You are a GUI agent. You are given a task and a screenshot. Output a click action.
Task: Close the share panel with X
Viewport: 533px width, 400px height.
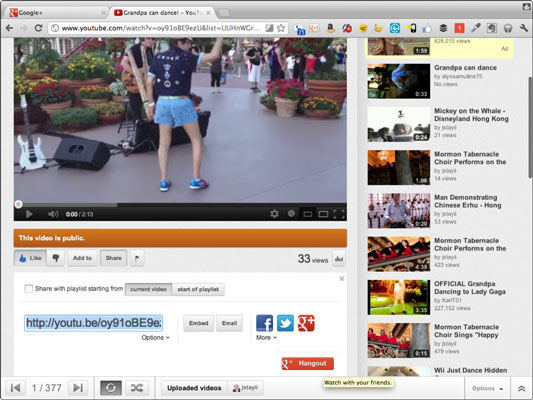click(x=342, y=279)
